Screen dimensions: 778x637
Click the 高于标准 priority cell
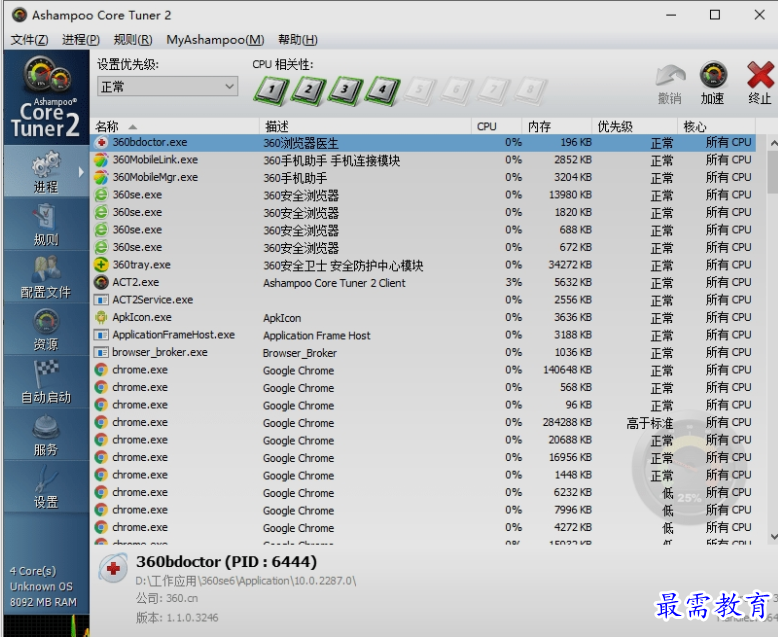point(649,423)
